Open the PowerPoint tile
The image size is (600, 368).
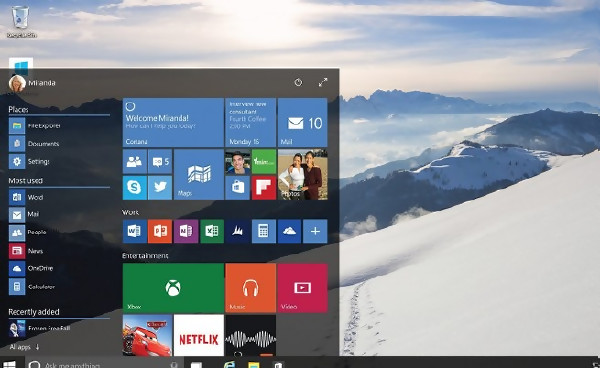click(160, 231)
